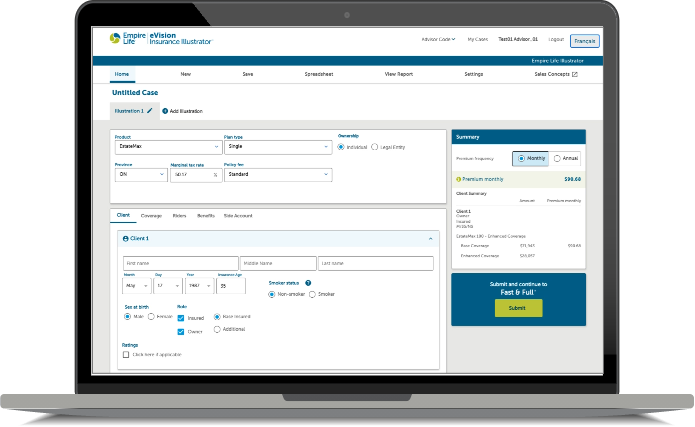
Task: Collapse the Client 1 panel chevron
Action: click(x=430, y=239)
